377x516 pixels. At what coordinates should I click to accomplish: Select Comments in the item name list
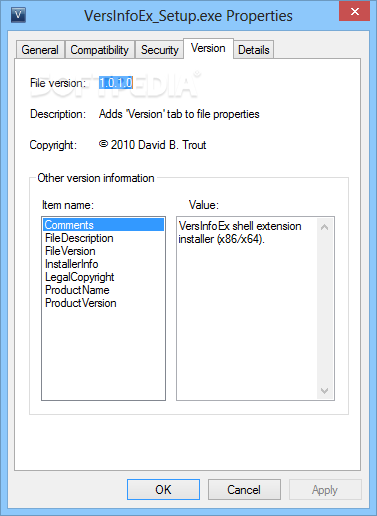pos(103,225)
